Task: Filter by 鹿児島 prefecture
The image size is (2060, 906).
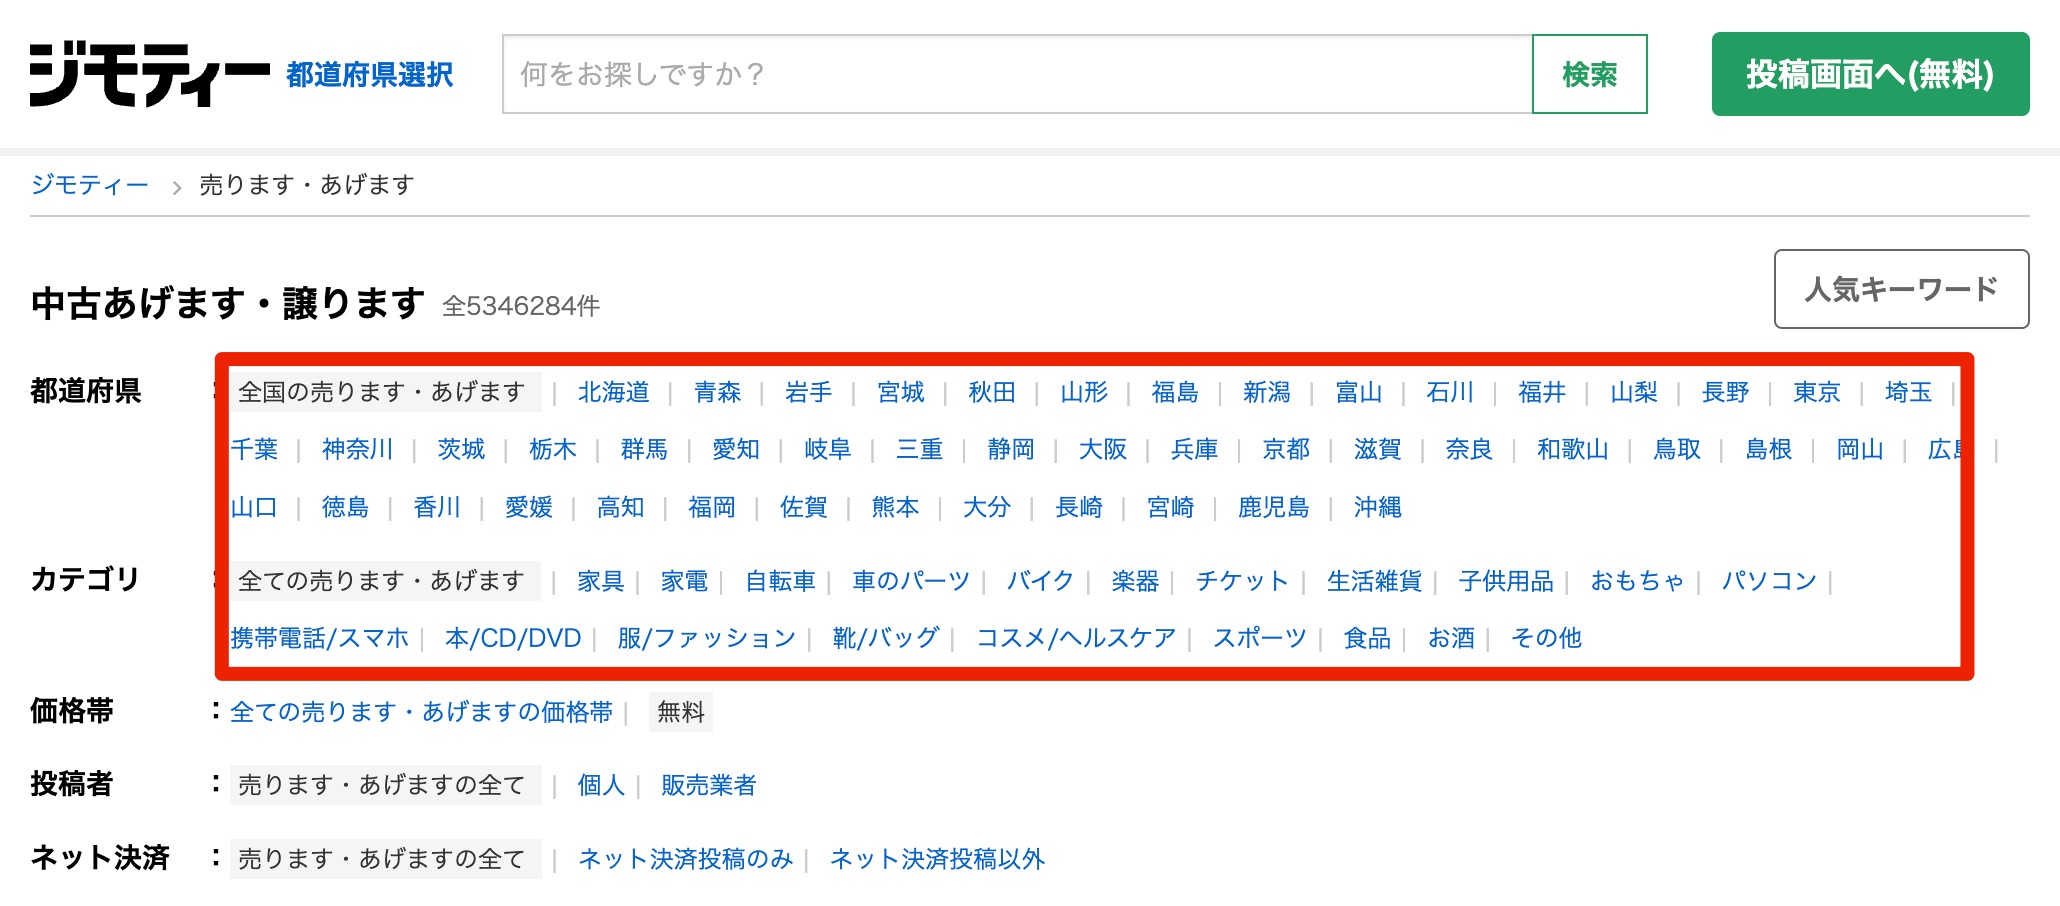Action: pyautogui.click(x=1274, y=508)
